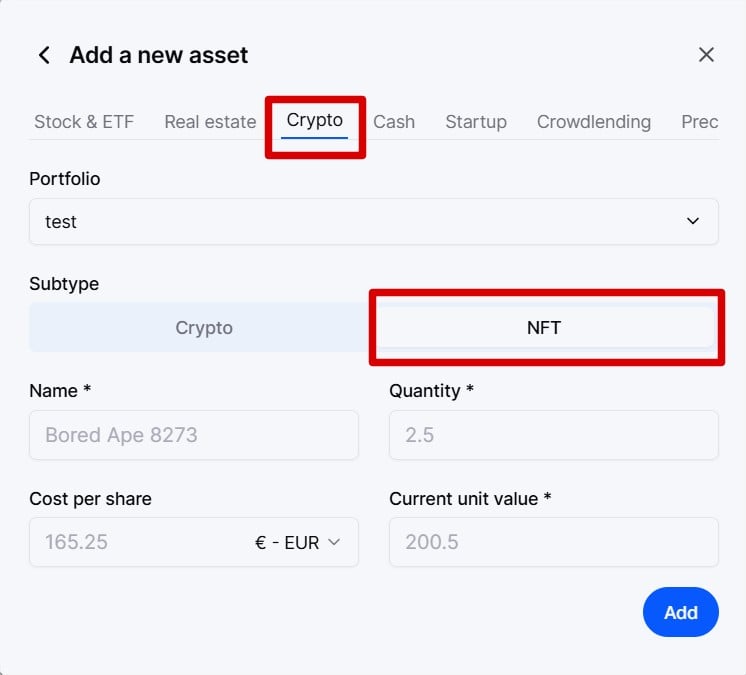
Task: Focus the Current unit value field
Action: pyautogui.click(x=553, y=542)
